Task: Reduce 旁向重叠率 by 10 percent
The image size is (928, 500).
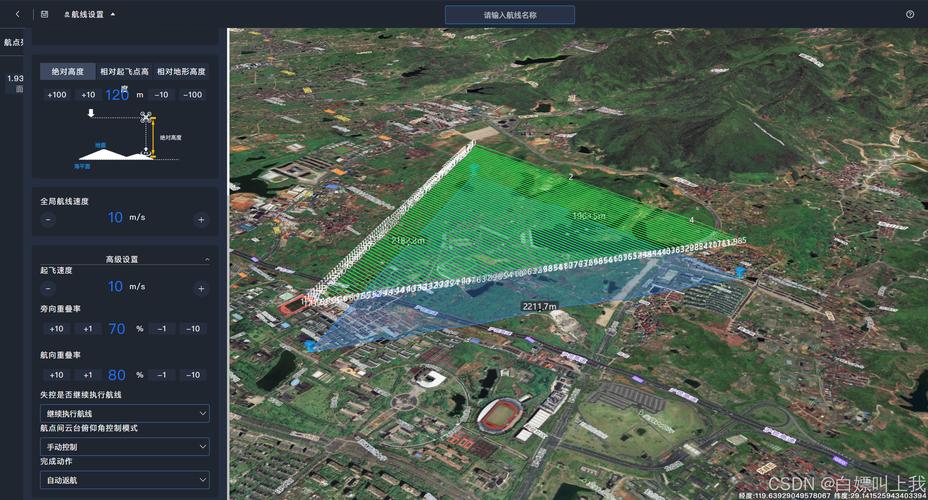Action: point(192,329)
